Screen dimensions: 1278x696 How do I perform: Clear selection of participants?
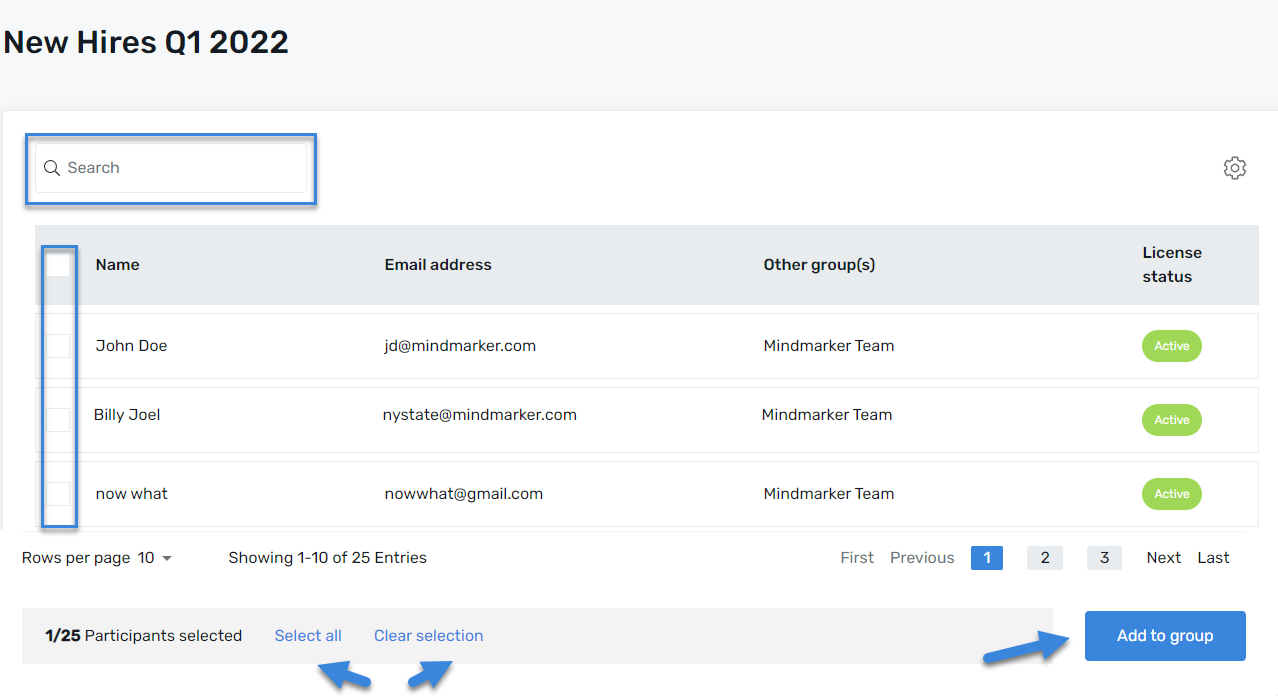[x=428, y=636]
